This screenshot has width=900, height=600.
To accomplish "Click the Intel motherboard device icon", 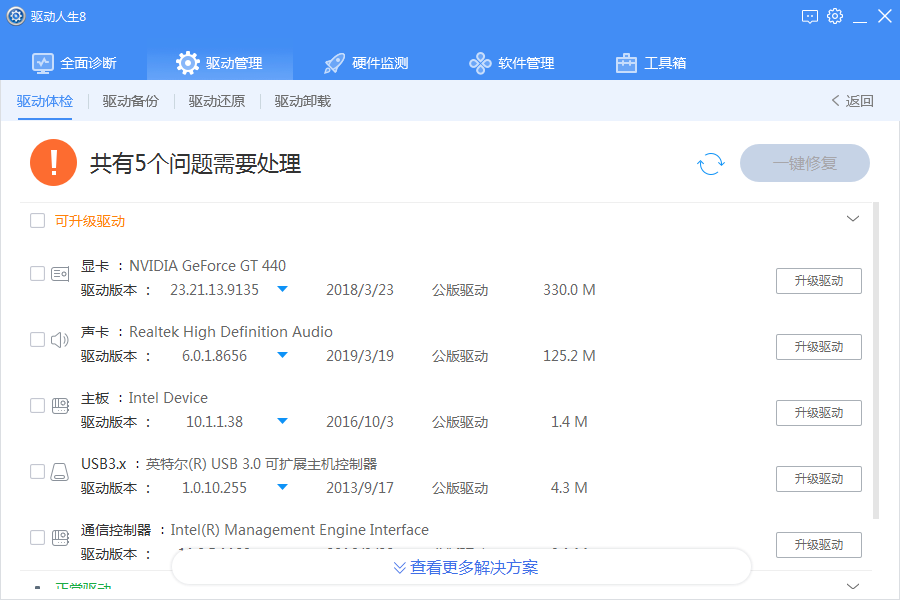I will pos(60,406).
